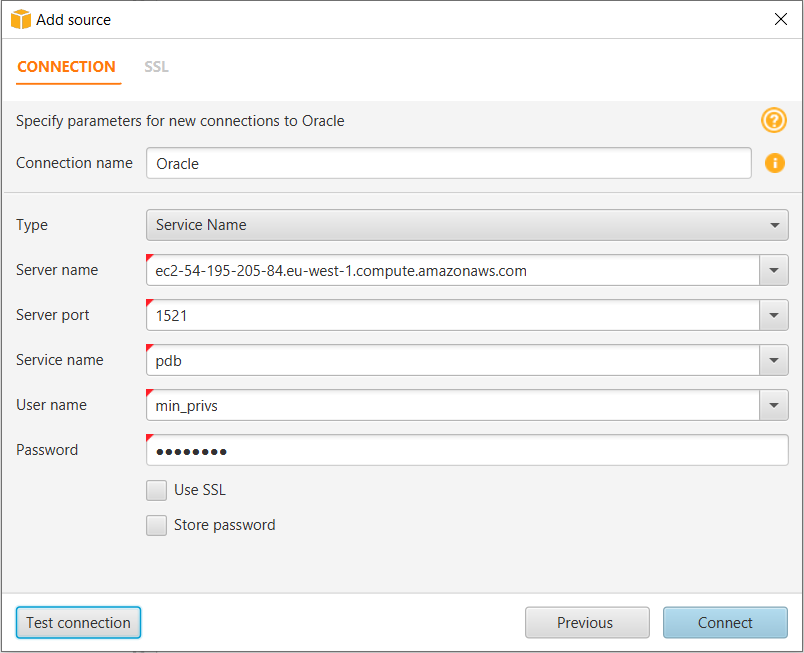Viewport: 804px width, 653px height.
Task: Click the Test connection button
Action: click(78, 622)
